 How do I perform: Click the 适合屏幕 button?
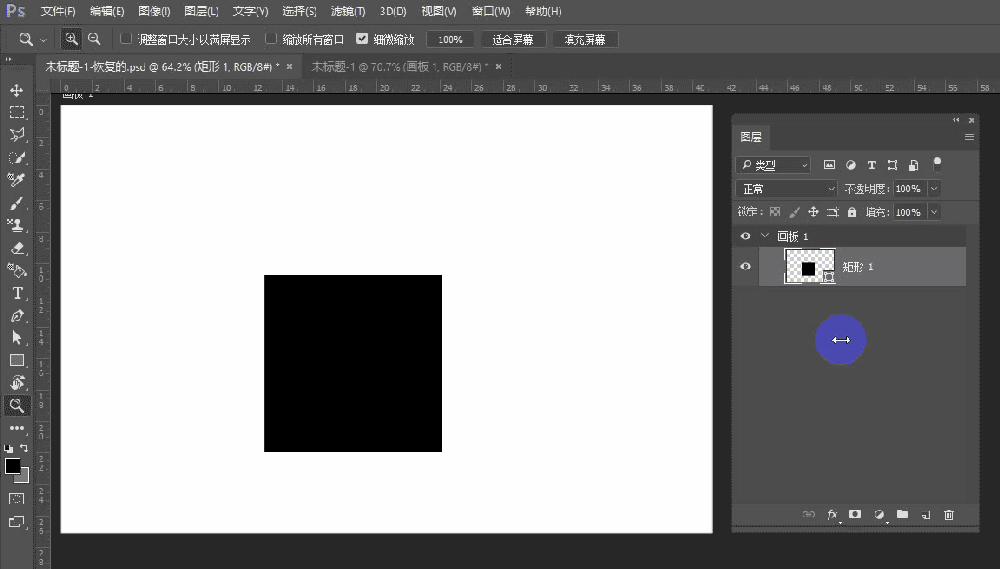[x=513, y=40]
